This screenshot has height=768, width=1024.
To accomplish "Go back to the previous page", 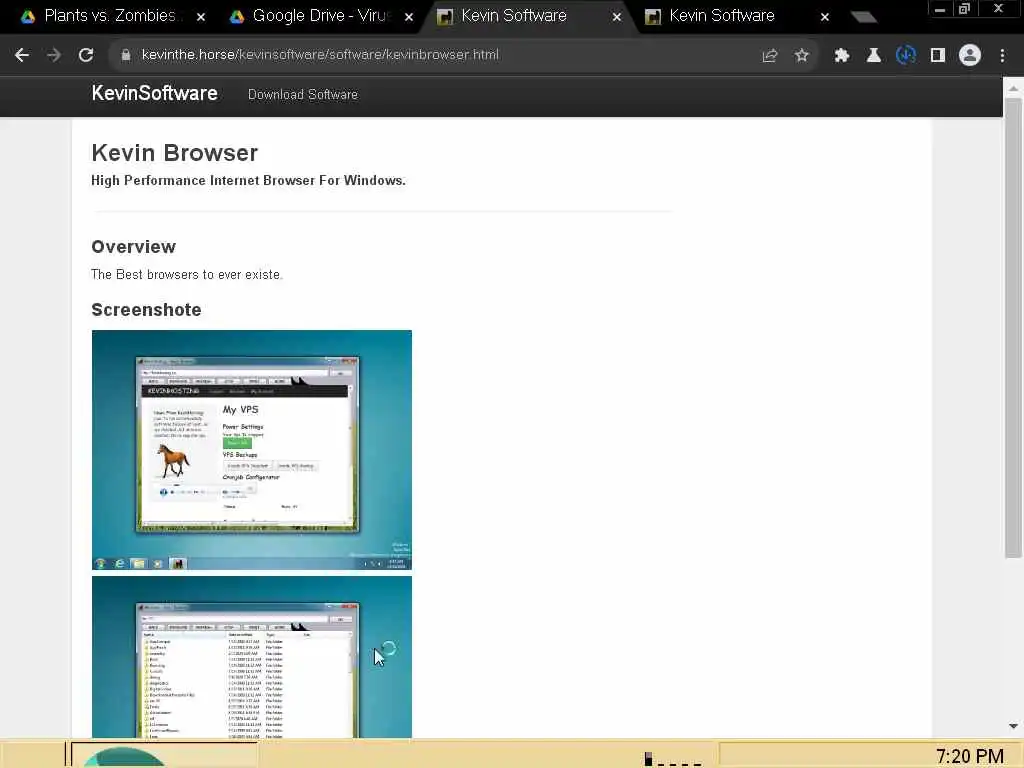I will (x=22, y=56).
